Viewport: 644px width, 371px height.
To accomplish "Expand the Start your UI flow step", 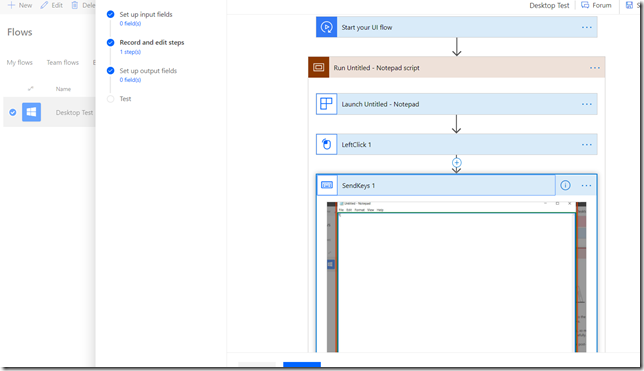I will [457, 27].
